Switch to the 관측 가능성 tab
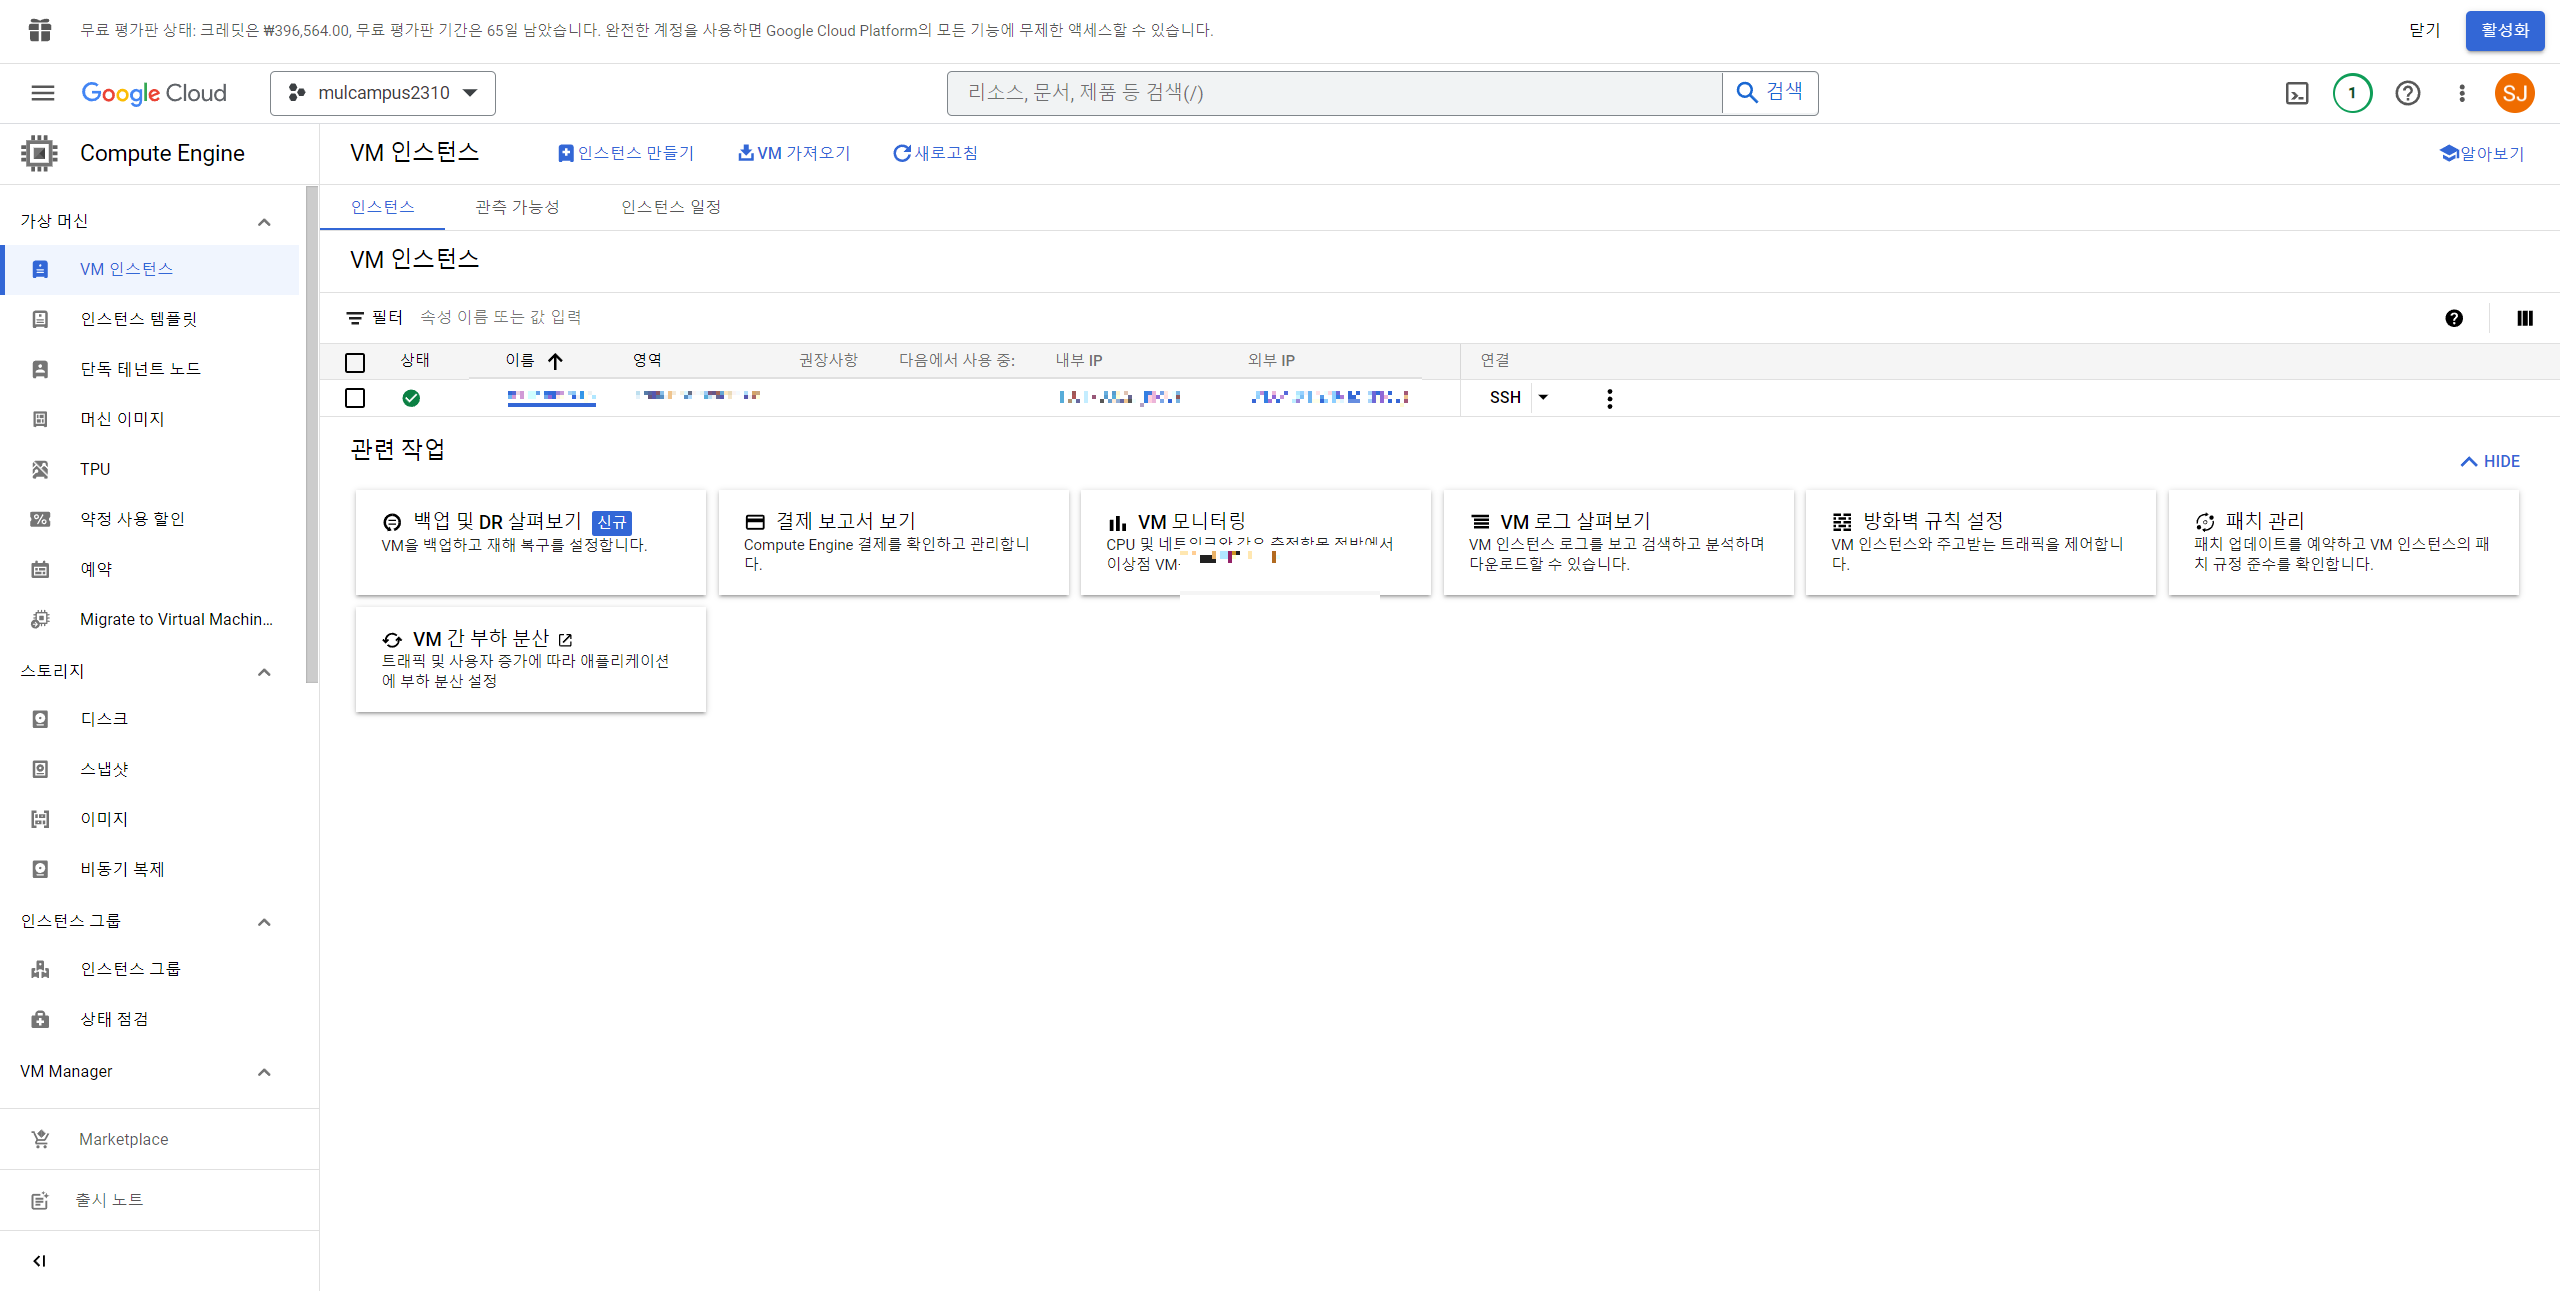The height and width of the screenshot is (1291, 2560). [517, 207]
